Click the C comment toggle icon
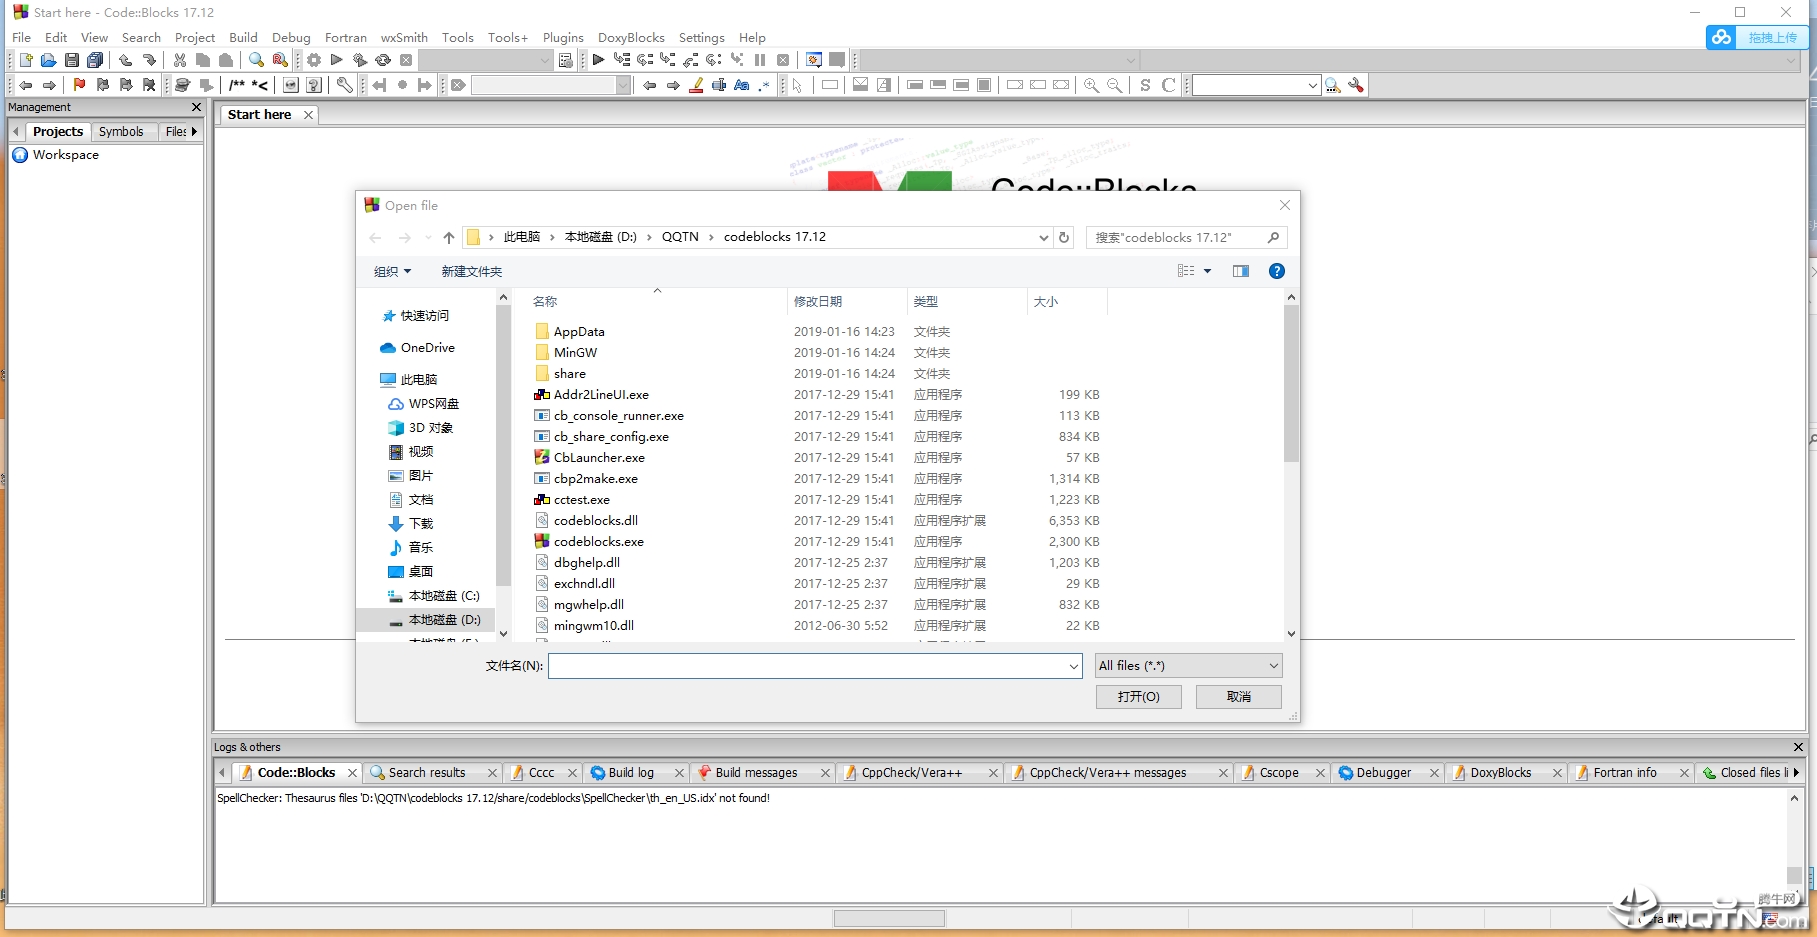 [x=1168, y=85]
